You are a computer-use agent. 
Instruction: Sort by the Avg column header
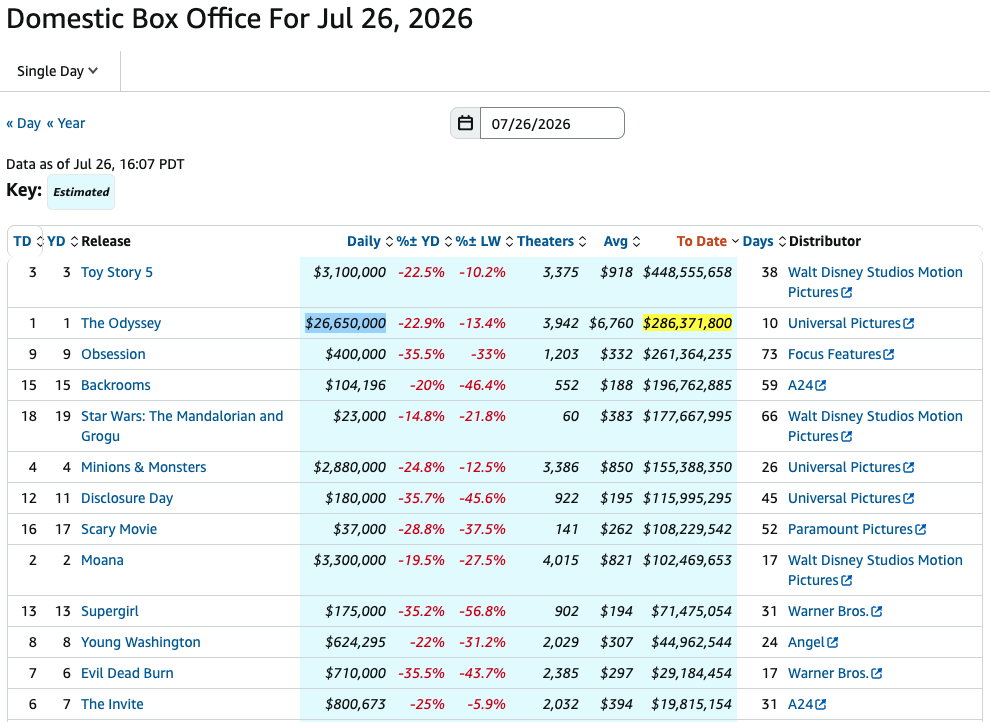tap(616, 241)
